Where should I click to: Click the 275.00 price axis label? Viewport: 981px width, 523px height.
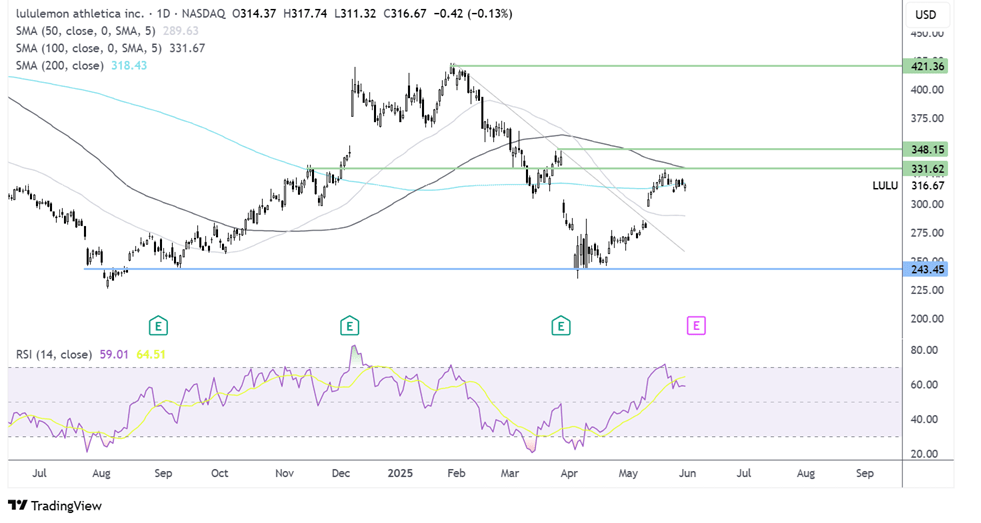pyautogui.click(x=927, y=233)
